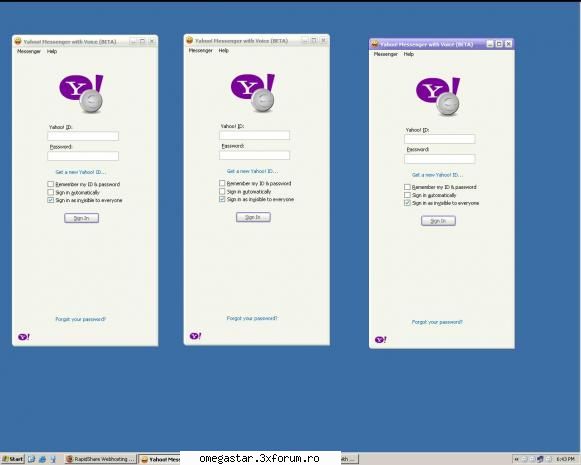Click the small Y! icon at the bottom of the left window
This screenshot has width=581, height=465.
coord(24,337)
